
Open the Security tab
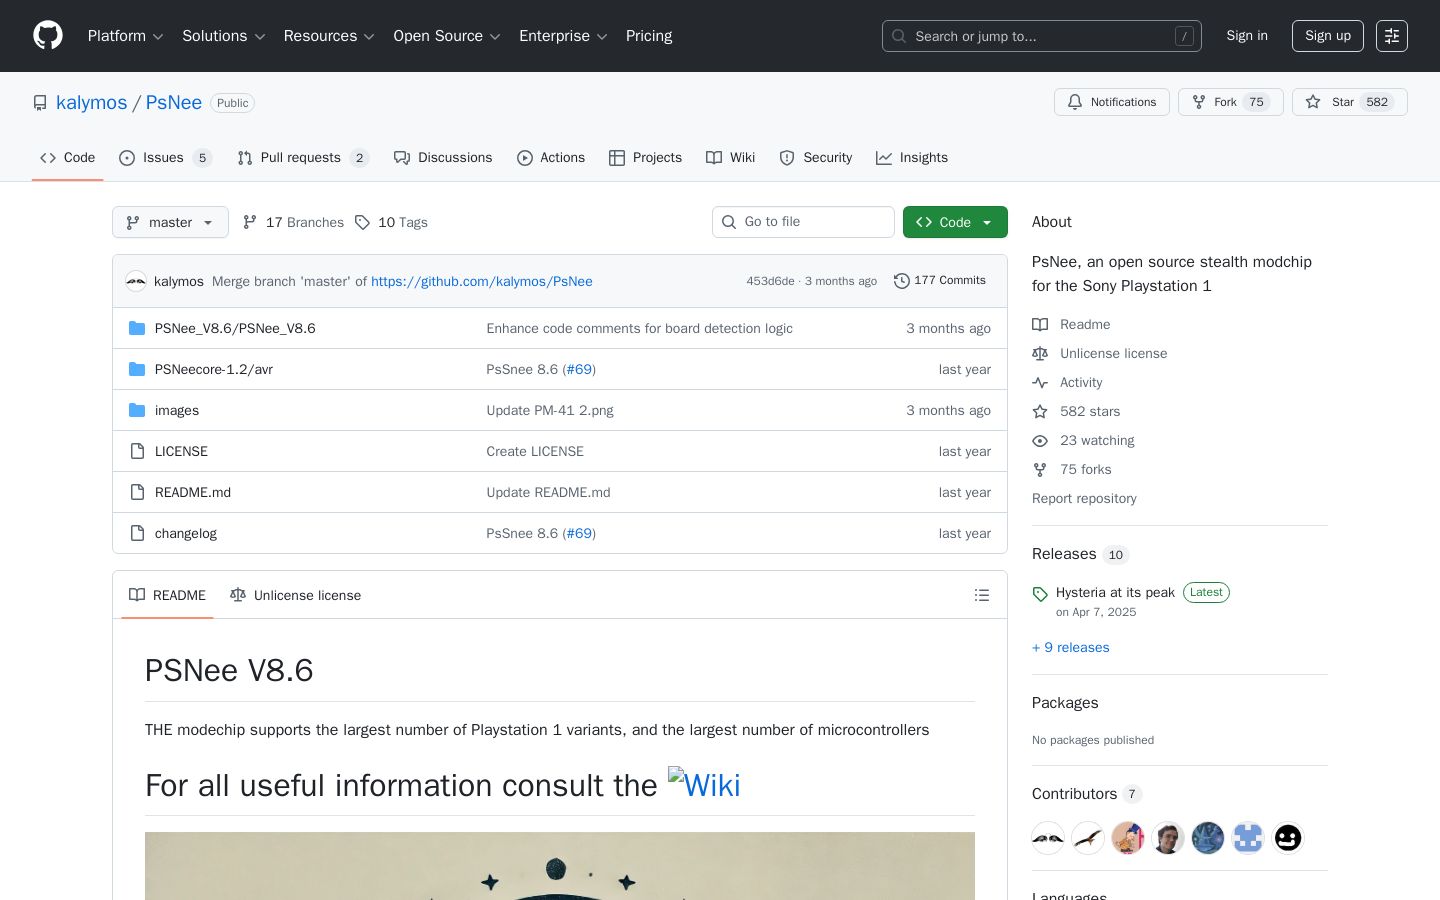tap(816, 158)
